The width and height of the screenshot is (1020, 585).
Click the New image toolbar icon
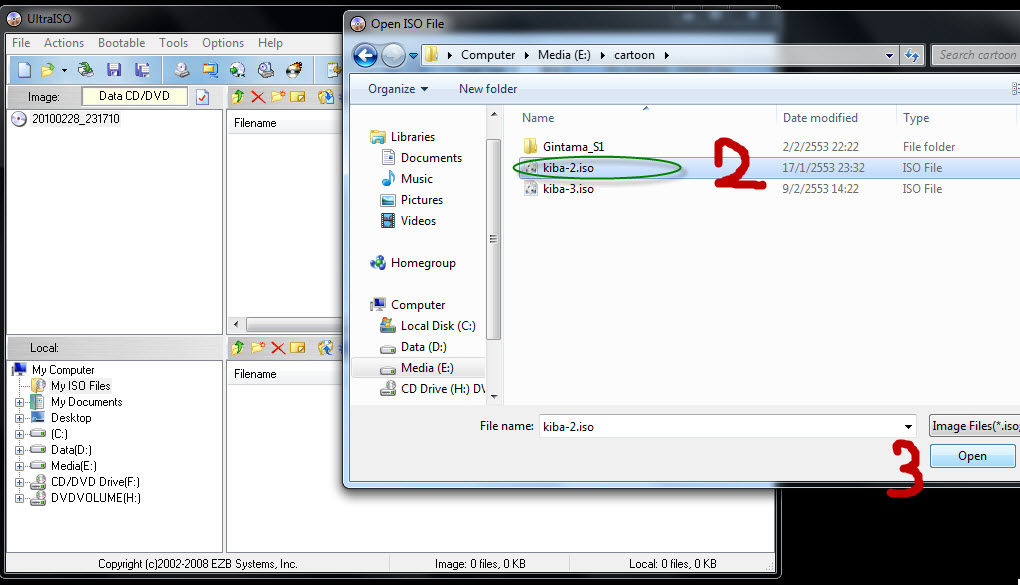pos(24,70)
